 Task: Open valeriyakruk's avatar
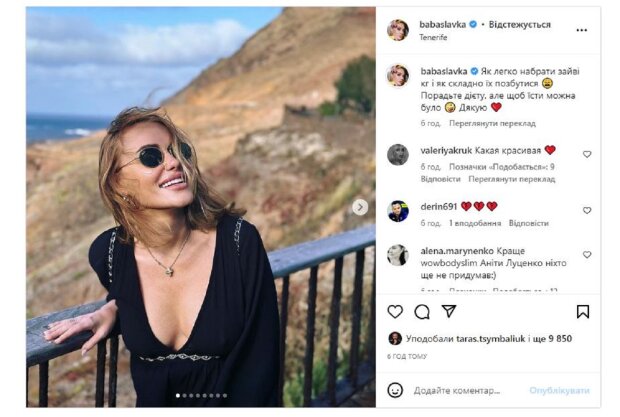tap(397, 154)
